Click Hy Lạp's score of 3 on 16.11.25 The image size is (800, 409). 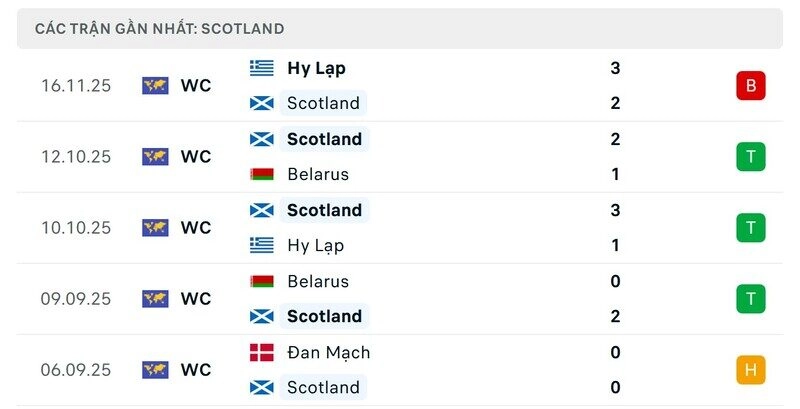[x=615, y=68]
